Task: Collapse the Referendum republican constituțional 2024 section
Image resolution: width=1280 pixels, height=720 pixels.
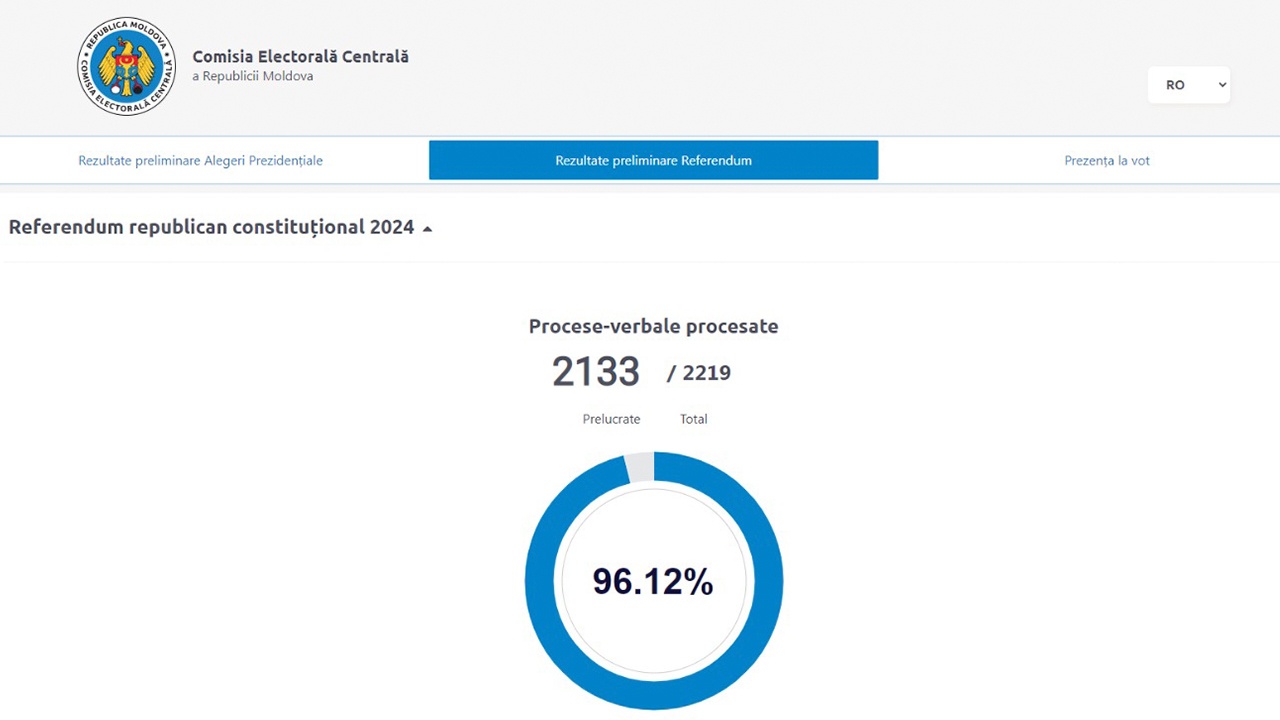Action: 220,227
